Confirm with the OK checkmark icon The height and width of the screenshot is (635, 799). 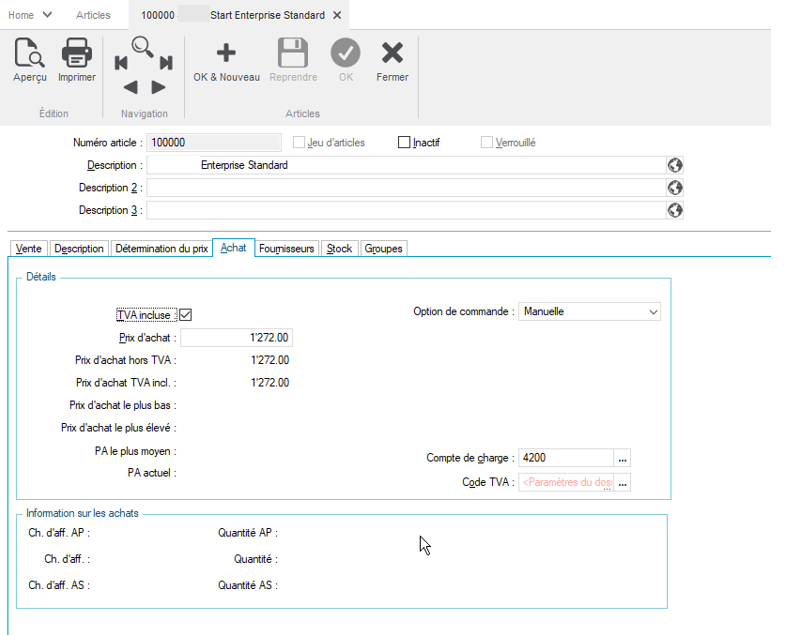[345, 52]
